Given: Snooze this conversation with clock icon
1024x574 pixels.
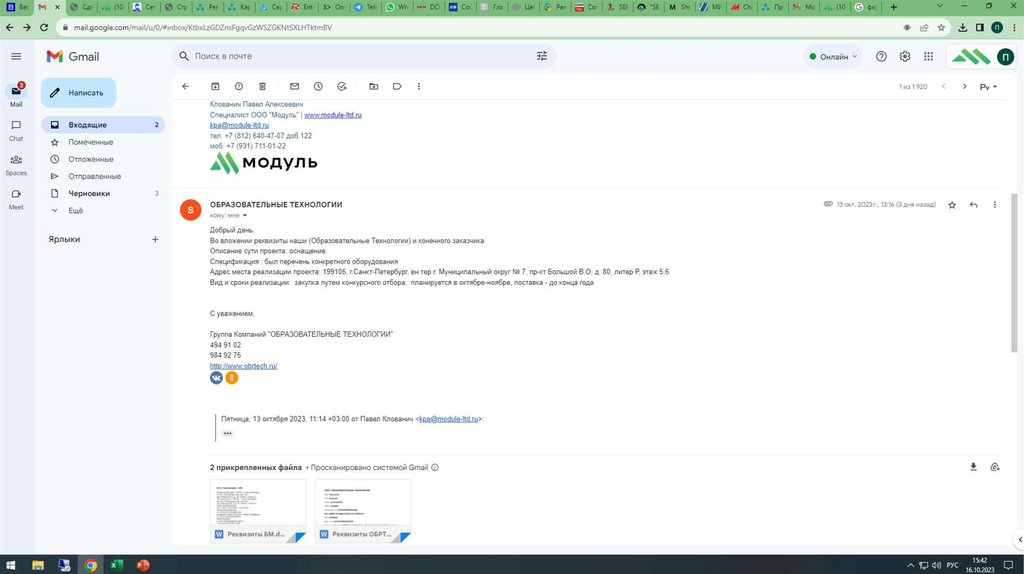Looking at the screenshot, I should point(318,86).
